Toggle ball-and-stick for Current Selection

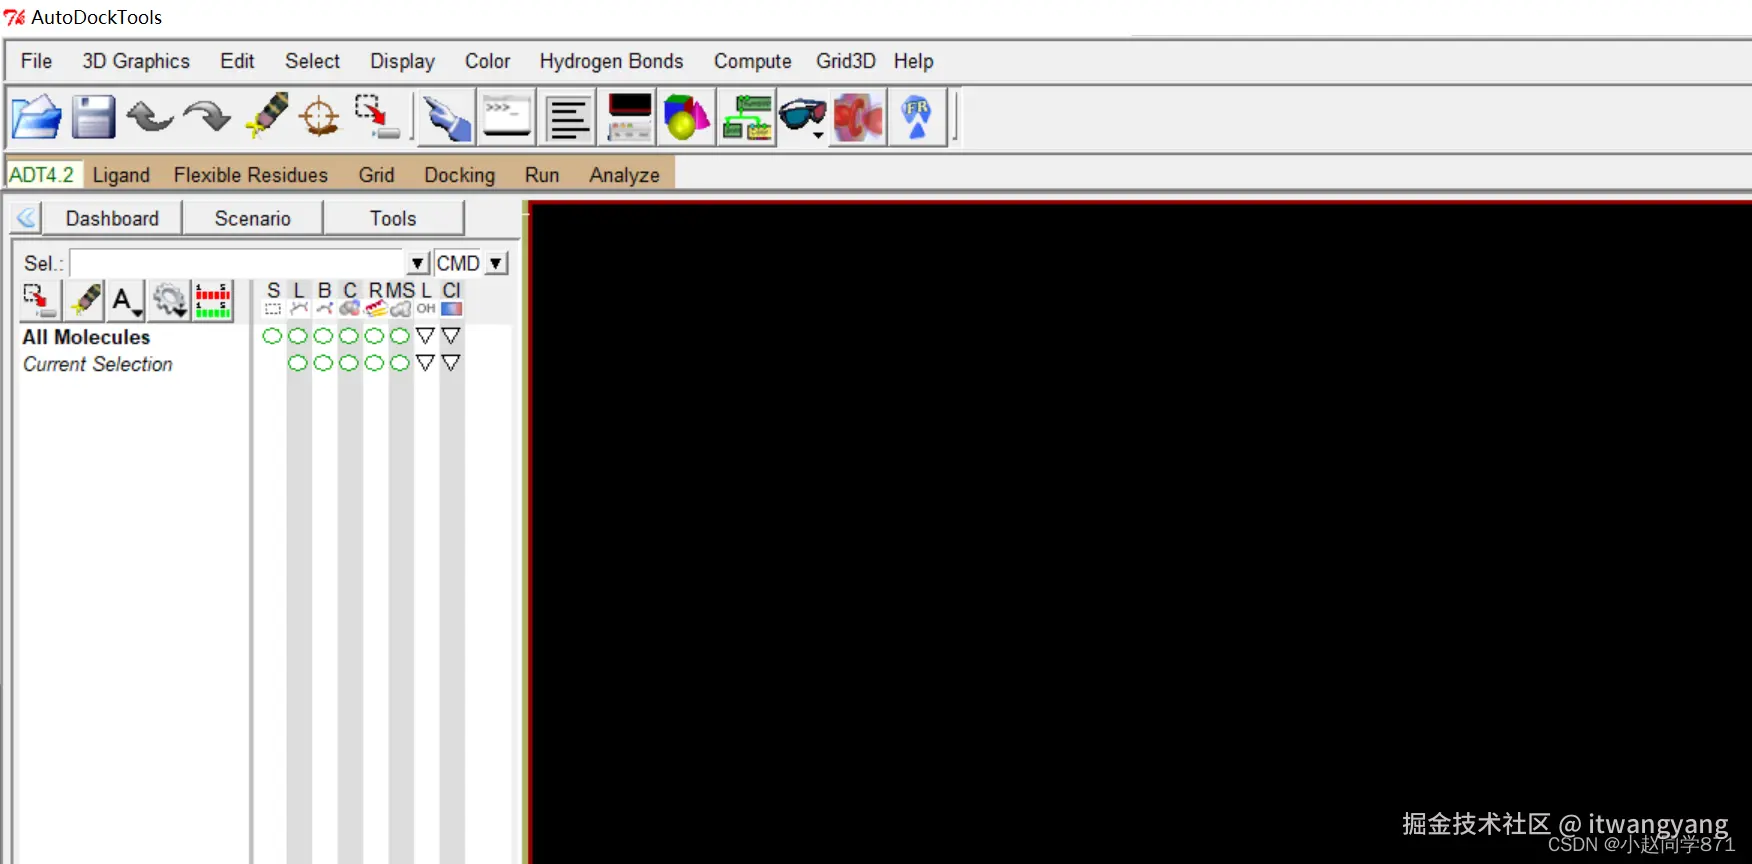[x=323, y=363]
